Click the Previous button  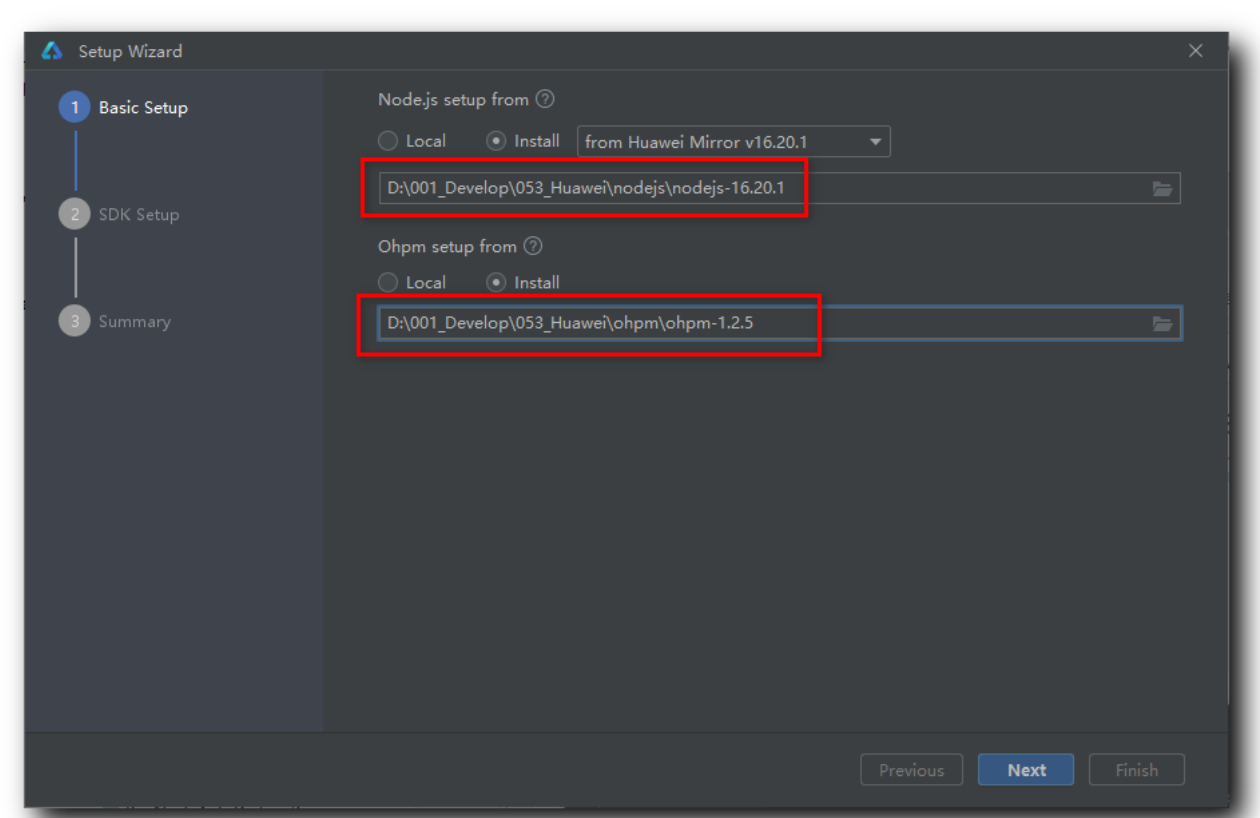911,770
